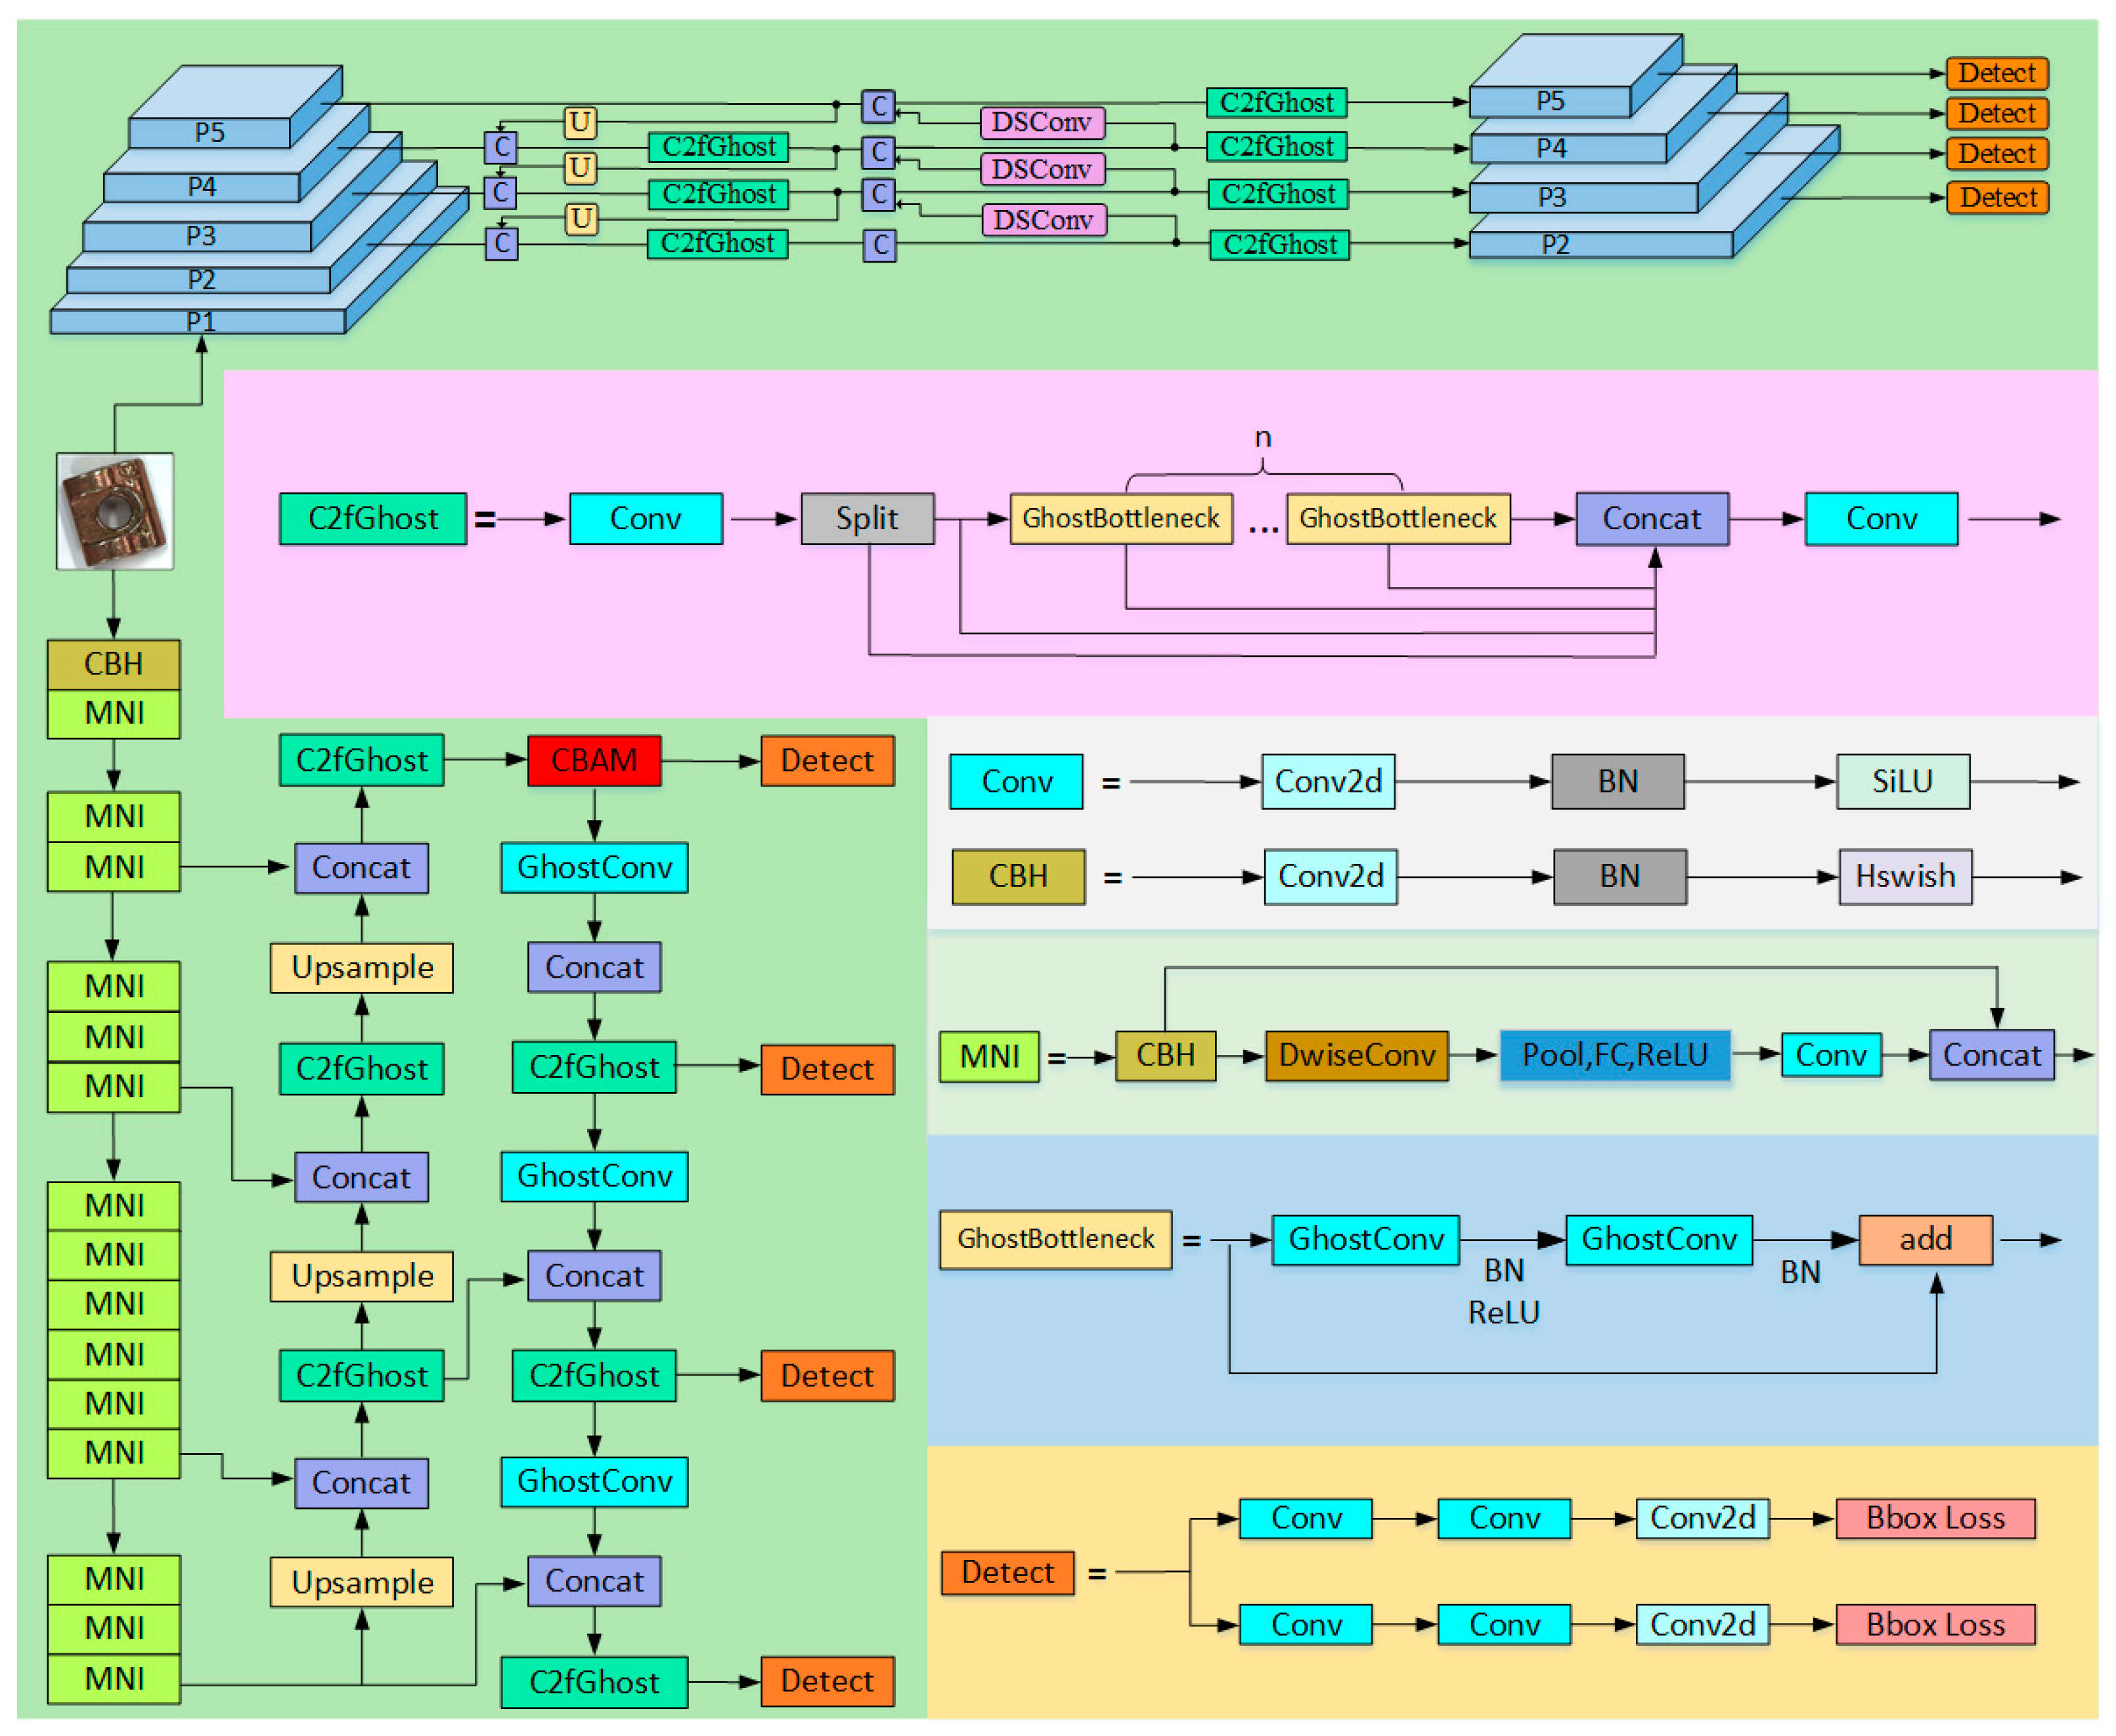Click the CBH block below input image
Image resolution: width=2116 pixels, height=1736 pixels.
[x=113, y=664]
